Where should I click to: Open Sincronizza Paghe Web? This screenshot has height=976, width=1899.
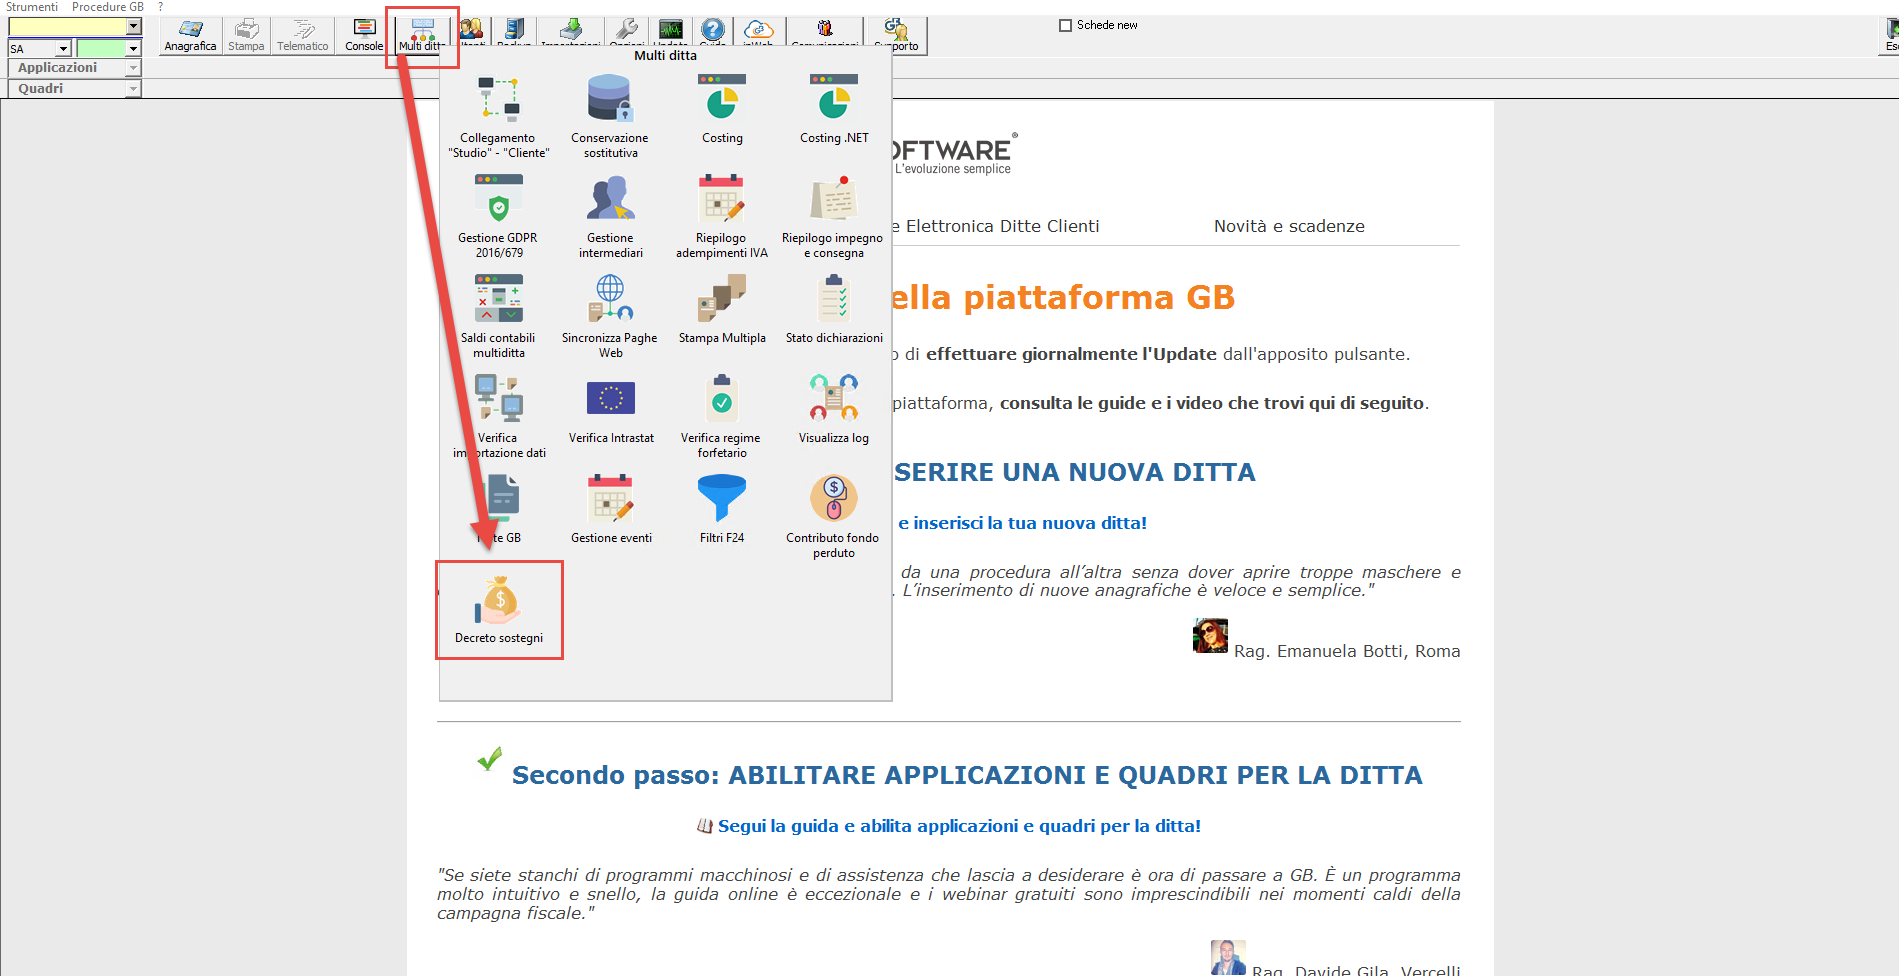pyautogui.click(x=610, y=316)
